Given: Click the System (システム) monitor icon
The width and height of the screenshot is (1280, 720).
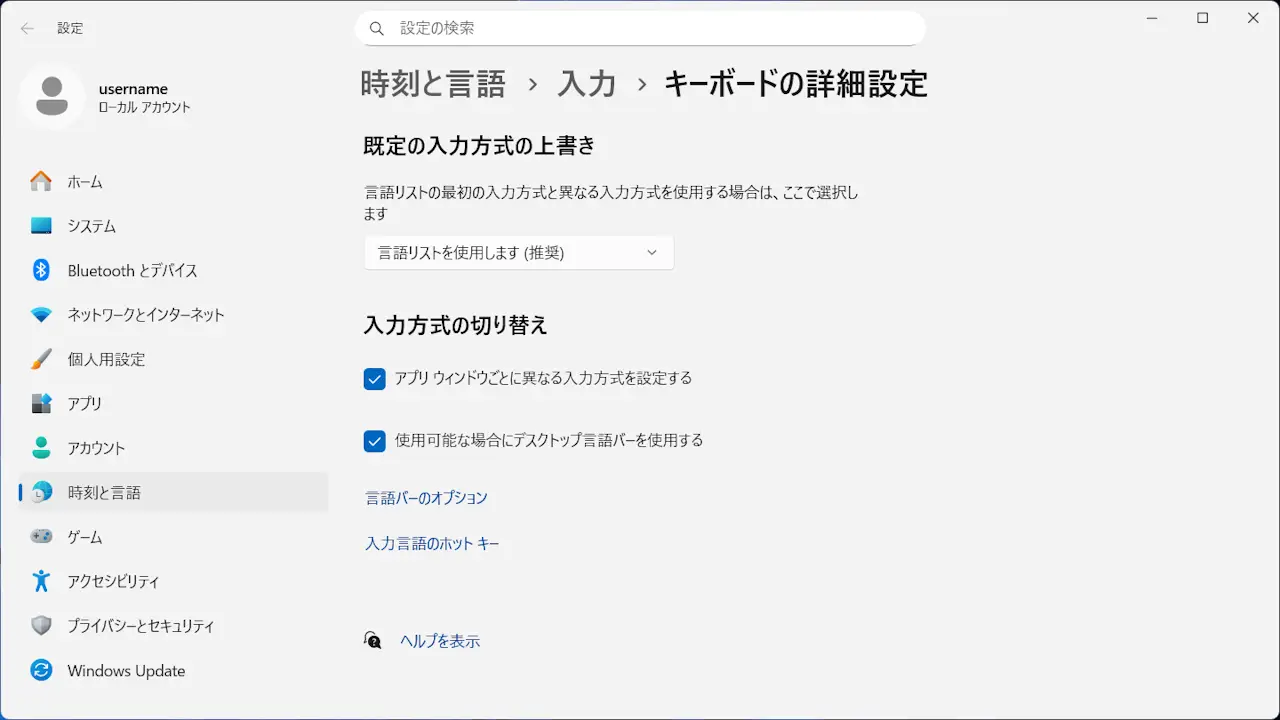Looking at the screenshot, I should pos(41,226).
